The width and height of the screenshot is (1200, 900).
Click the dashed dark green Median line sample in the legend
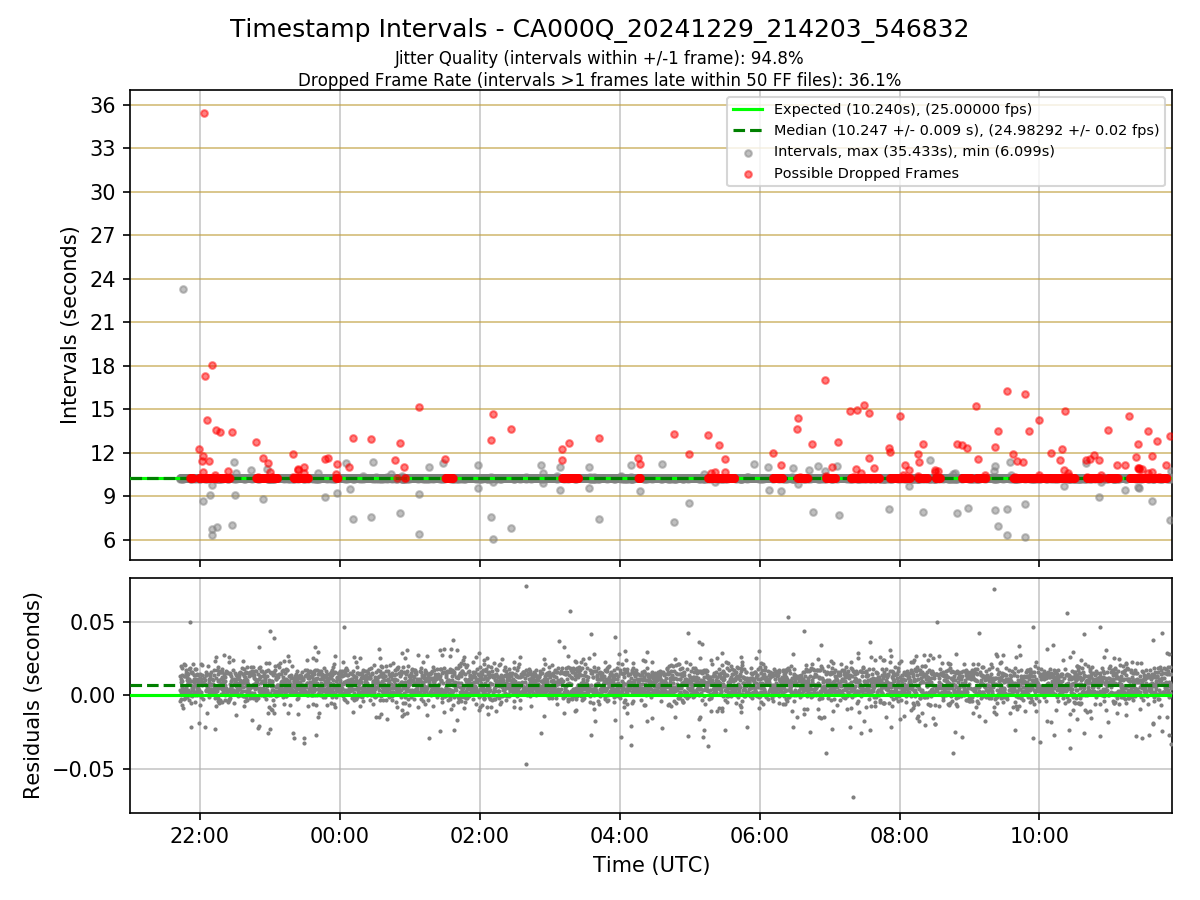click(x=748, y=130)
